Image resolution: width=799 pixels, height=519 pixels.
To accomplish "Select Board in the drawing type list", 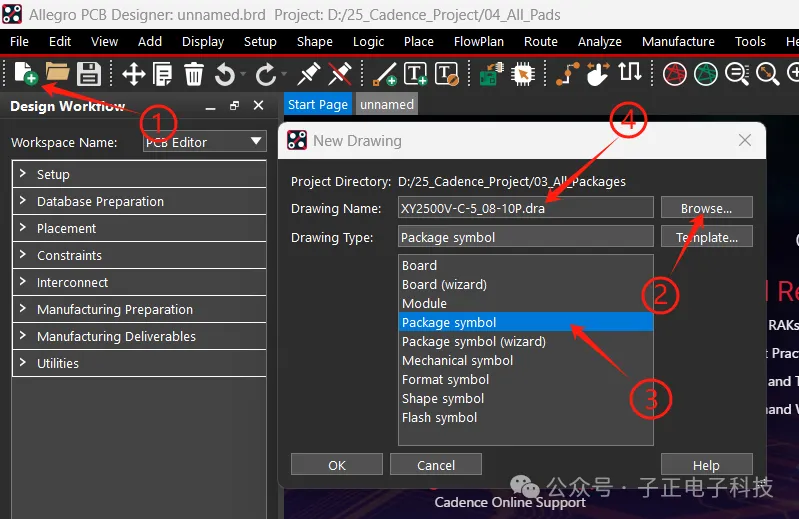I will [x=525, y=265].
